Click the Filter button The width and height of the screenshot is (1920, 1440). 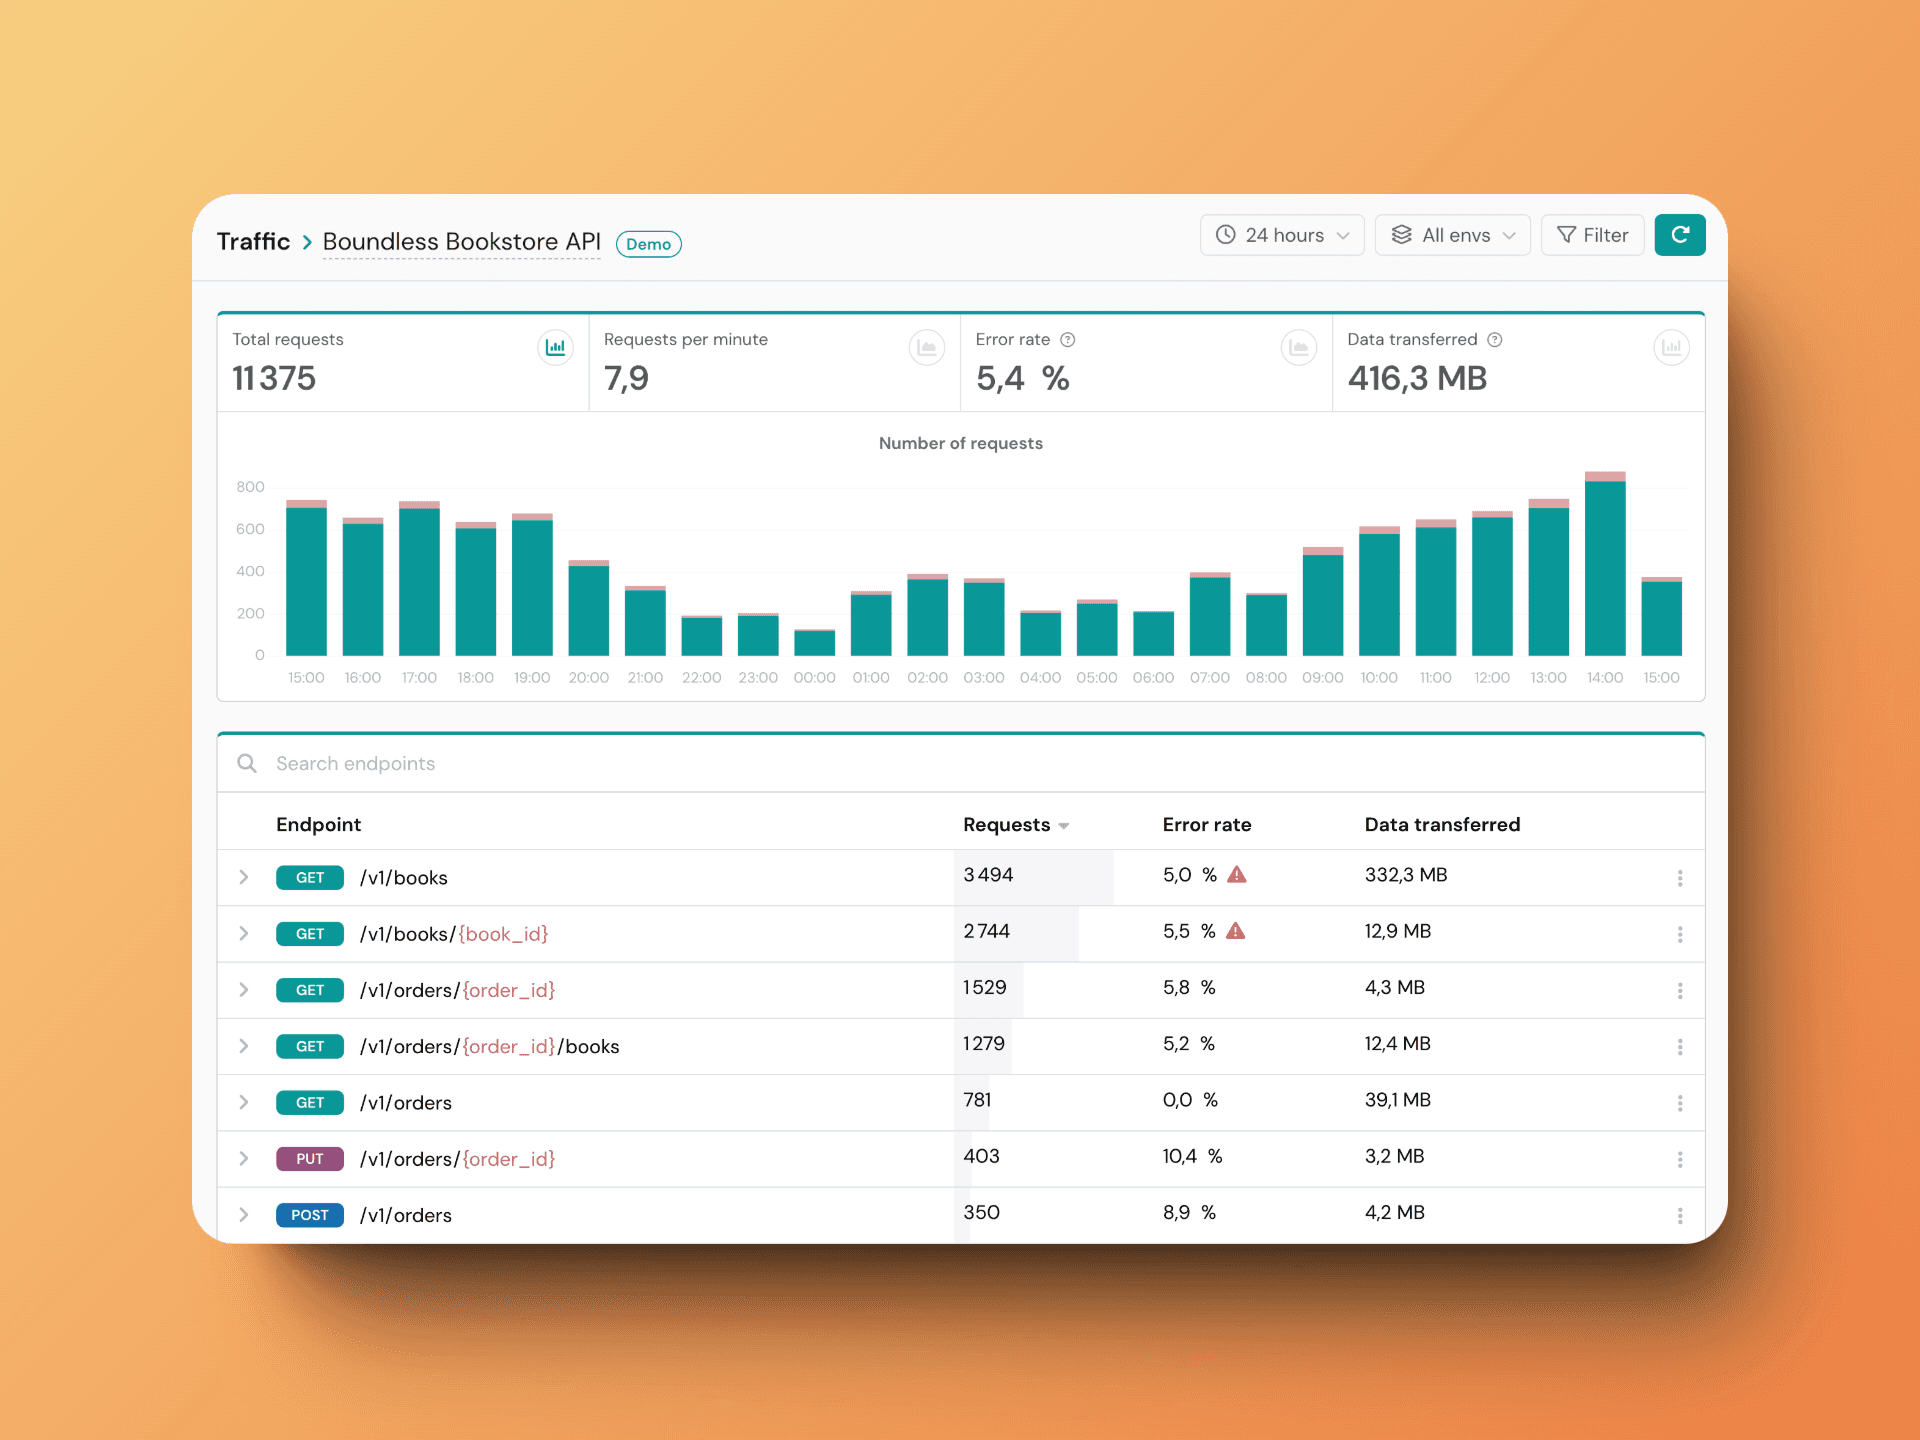(x=1592, y=235)
